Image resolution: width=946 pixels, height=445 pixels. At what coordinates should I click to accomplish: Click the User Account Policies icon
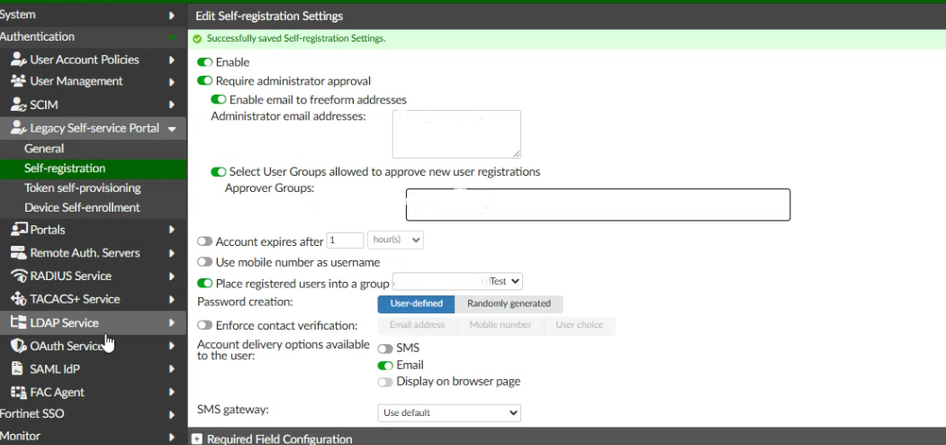pyautogui.click(x=18, y=60)
